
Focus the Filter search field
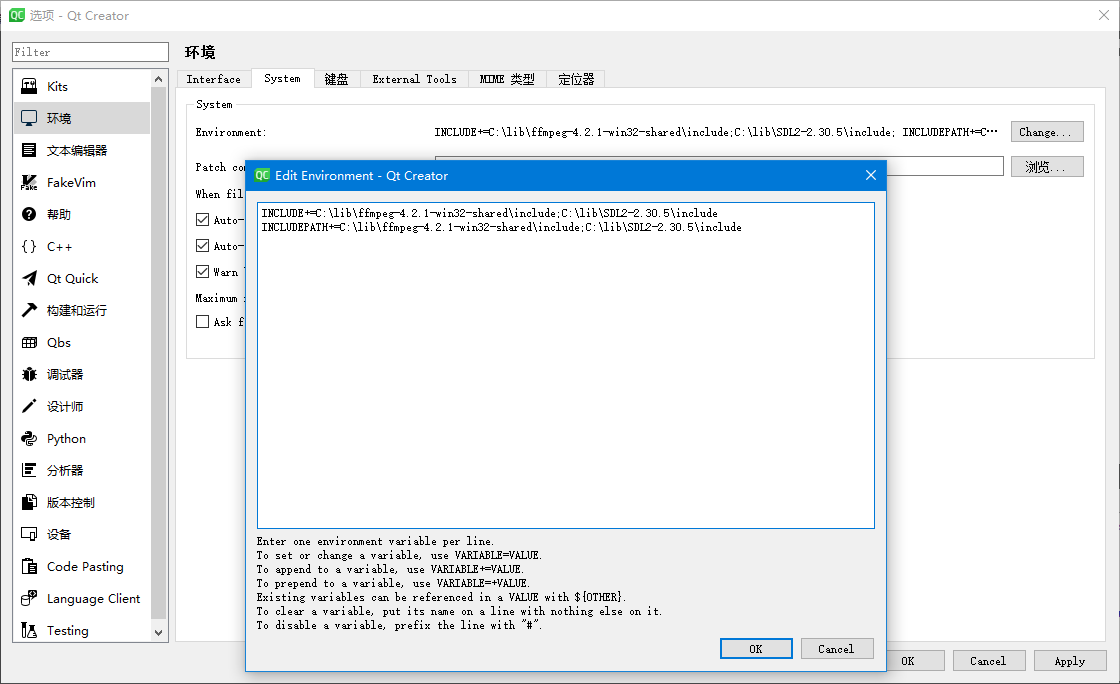(x=90, y=52)
